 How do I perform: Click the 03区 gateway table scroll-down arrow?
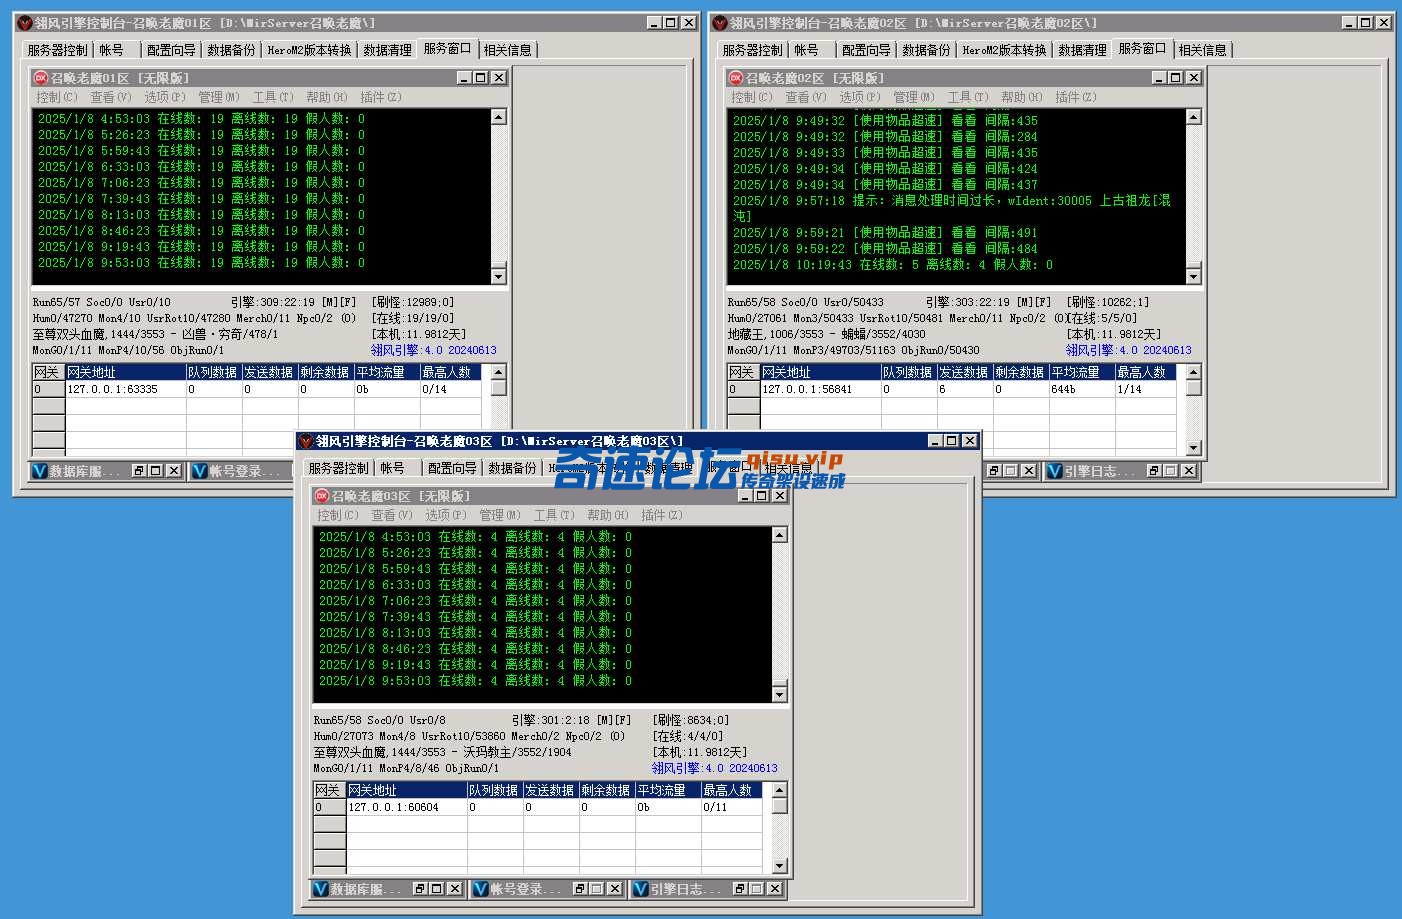779,866
